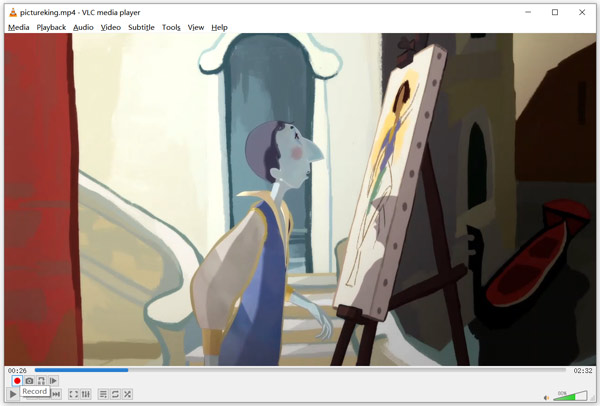
Task: Minimize the VLC window
Action: (x=528, y=12)
